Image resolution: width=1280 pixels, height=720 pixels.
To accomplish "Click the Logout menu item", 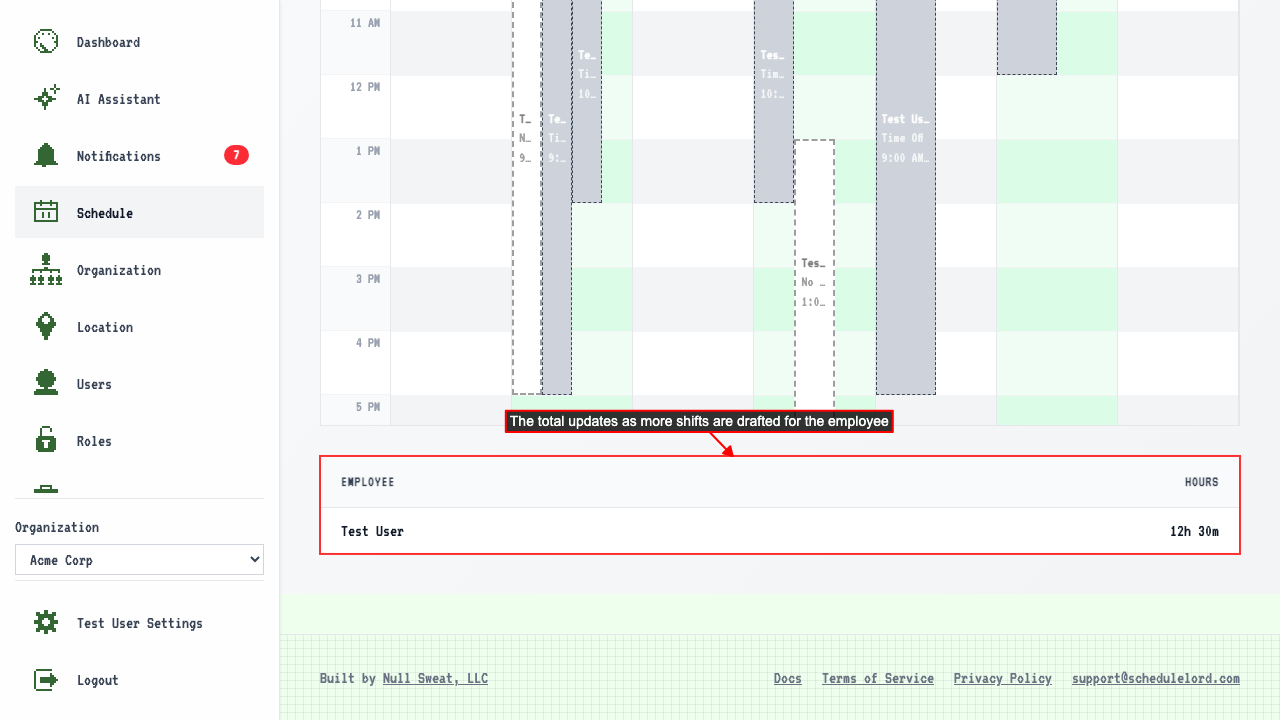I will 139,680.
